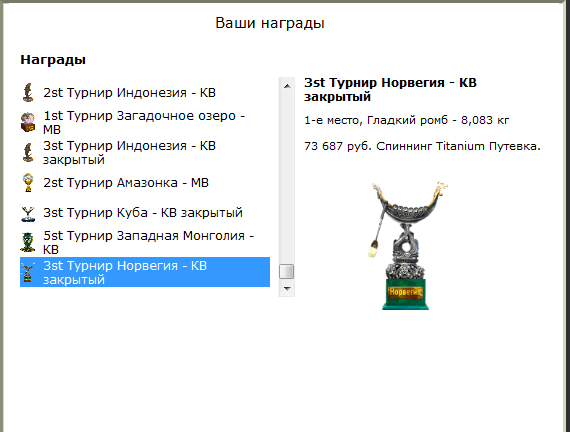Click the awards list scrollbar up arrow
The width and height of the screenshot is (570, 432).
click(x=287, y=86)
